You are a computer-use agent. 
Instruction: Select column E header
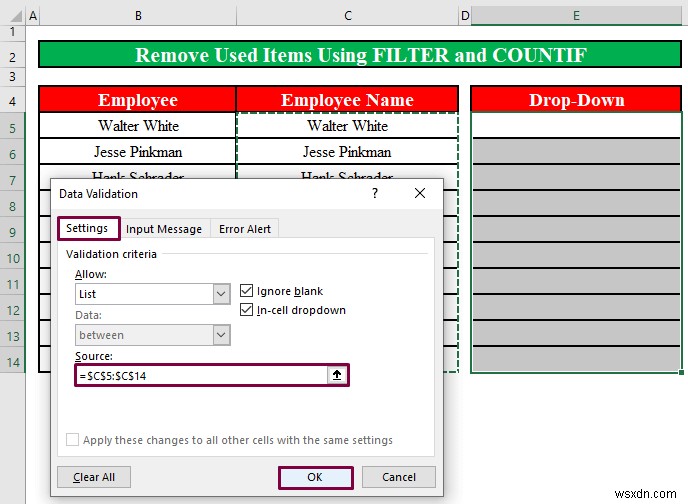(x=576, y=16)
